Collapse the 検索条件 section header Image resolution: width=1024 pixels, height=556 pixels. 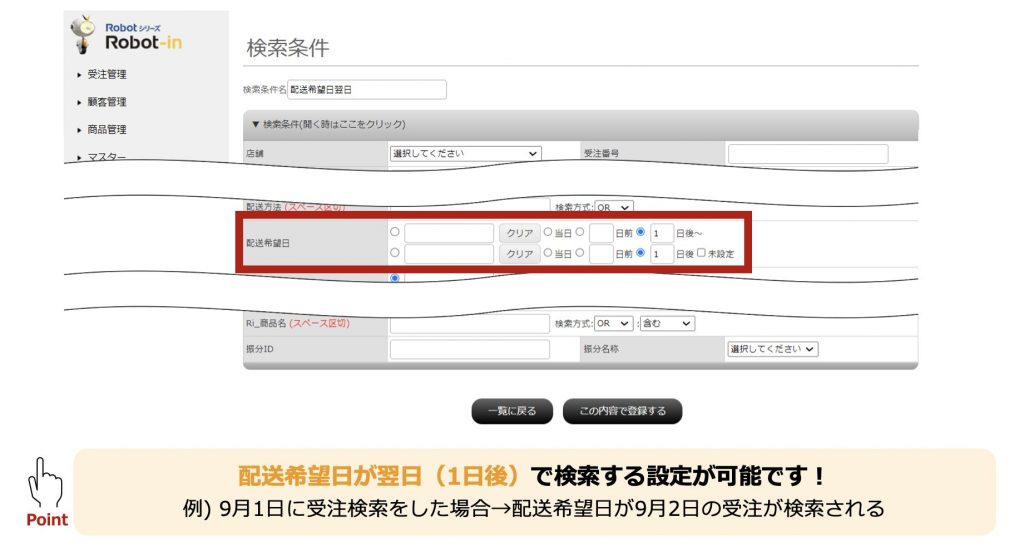581,124
